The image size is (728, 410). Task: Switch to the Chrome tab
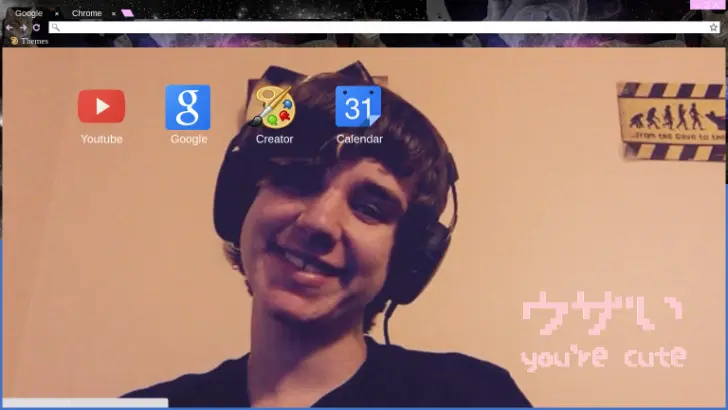[87, 13]
